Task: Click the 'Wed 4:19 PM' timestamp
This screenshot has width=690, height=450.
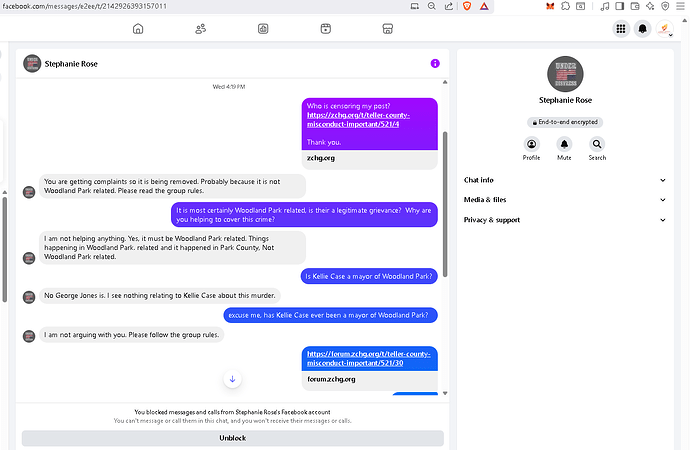Action: point(229,87)
